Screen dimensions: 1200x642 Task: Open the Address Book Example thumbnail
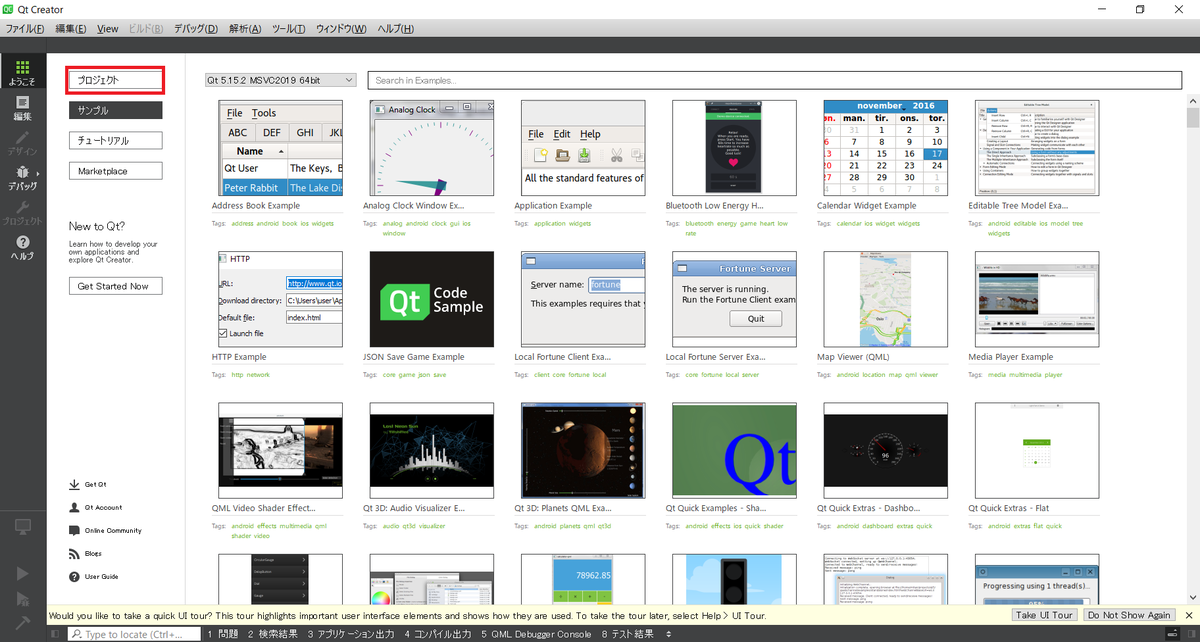click(280, 147)
